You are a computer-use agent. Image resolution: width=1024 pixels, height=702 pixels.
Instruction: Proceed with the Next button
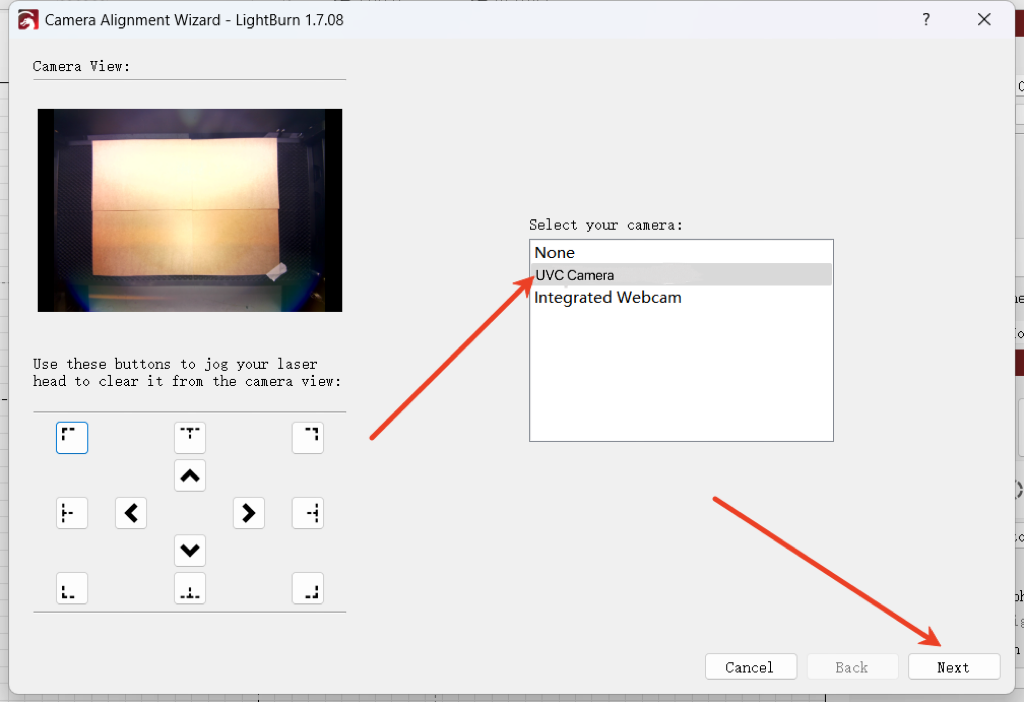pyautogui.click(x=954, y=667)
